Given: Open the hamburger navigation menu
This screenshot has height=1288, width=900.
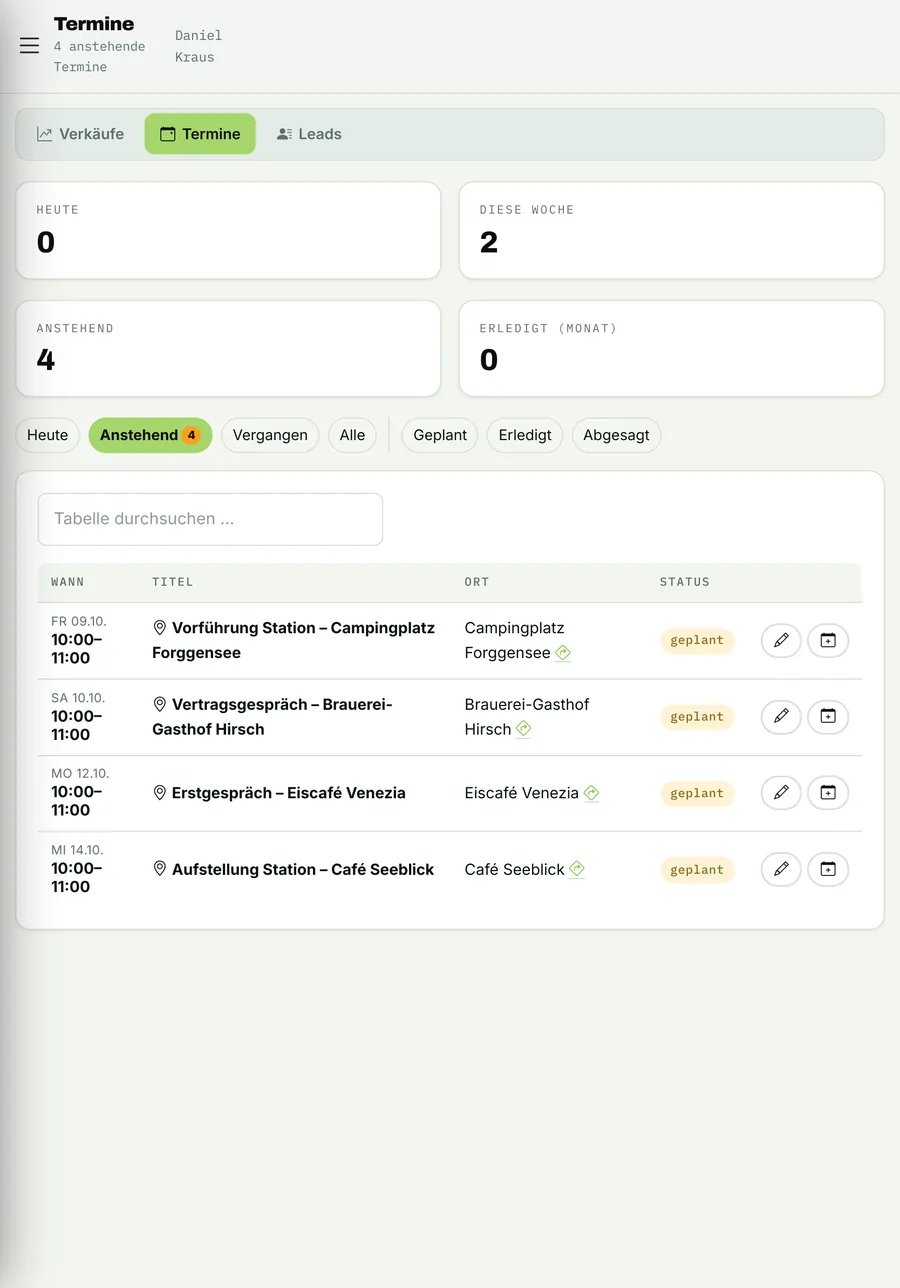Looking at the screenshot, I should 29,46.
